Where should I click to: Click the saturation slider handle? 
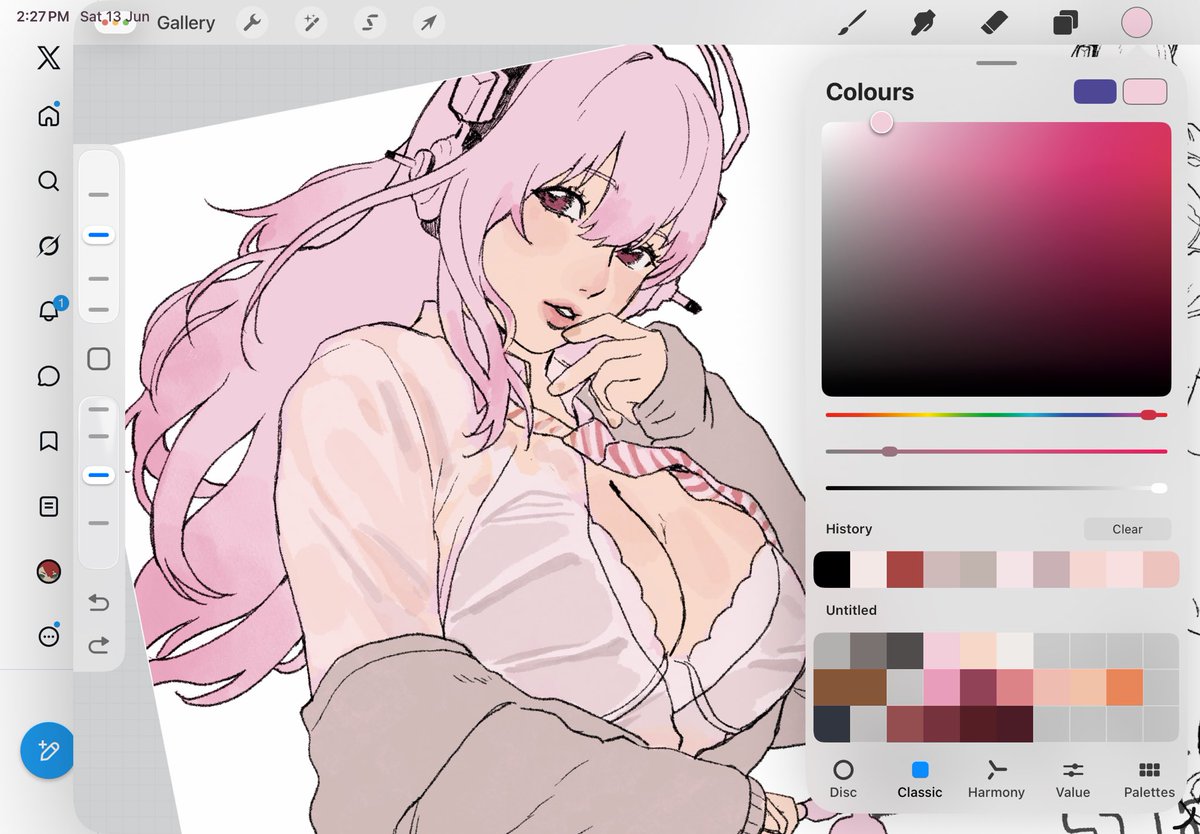click(x=889, y=451)
